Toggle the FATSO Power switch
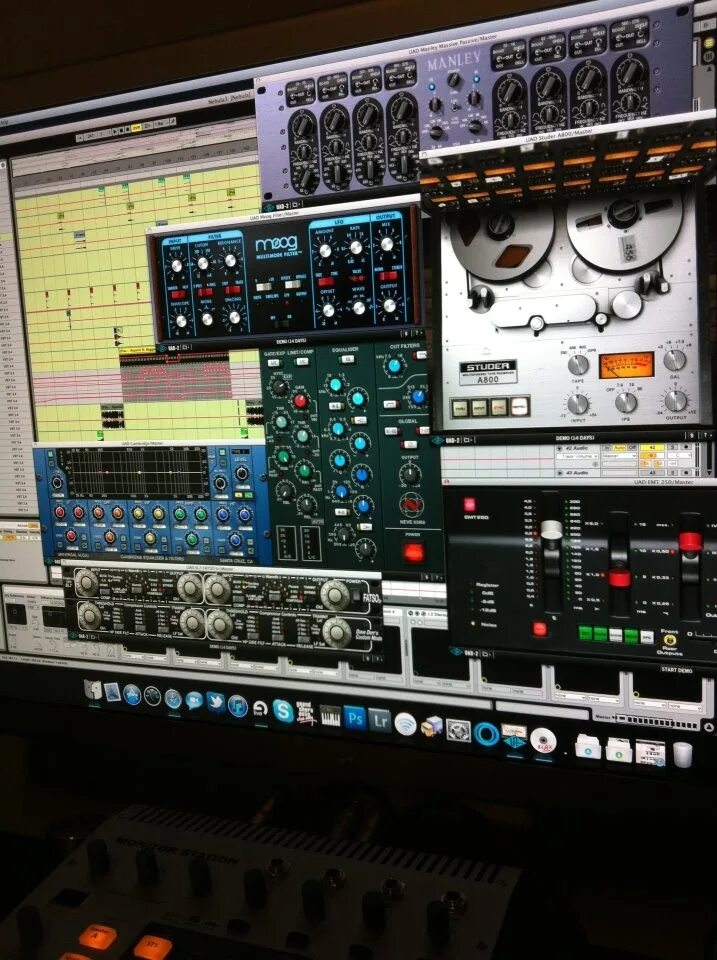Image resolution: width=717 pixels, height=960 pixels. [355, 594]
